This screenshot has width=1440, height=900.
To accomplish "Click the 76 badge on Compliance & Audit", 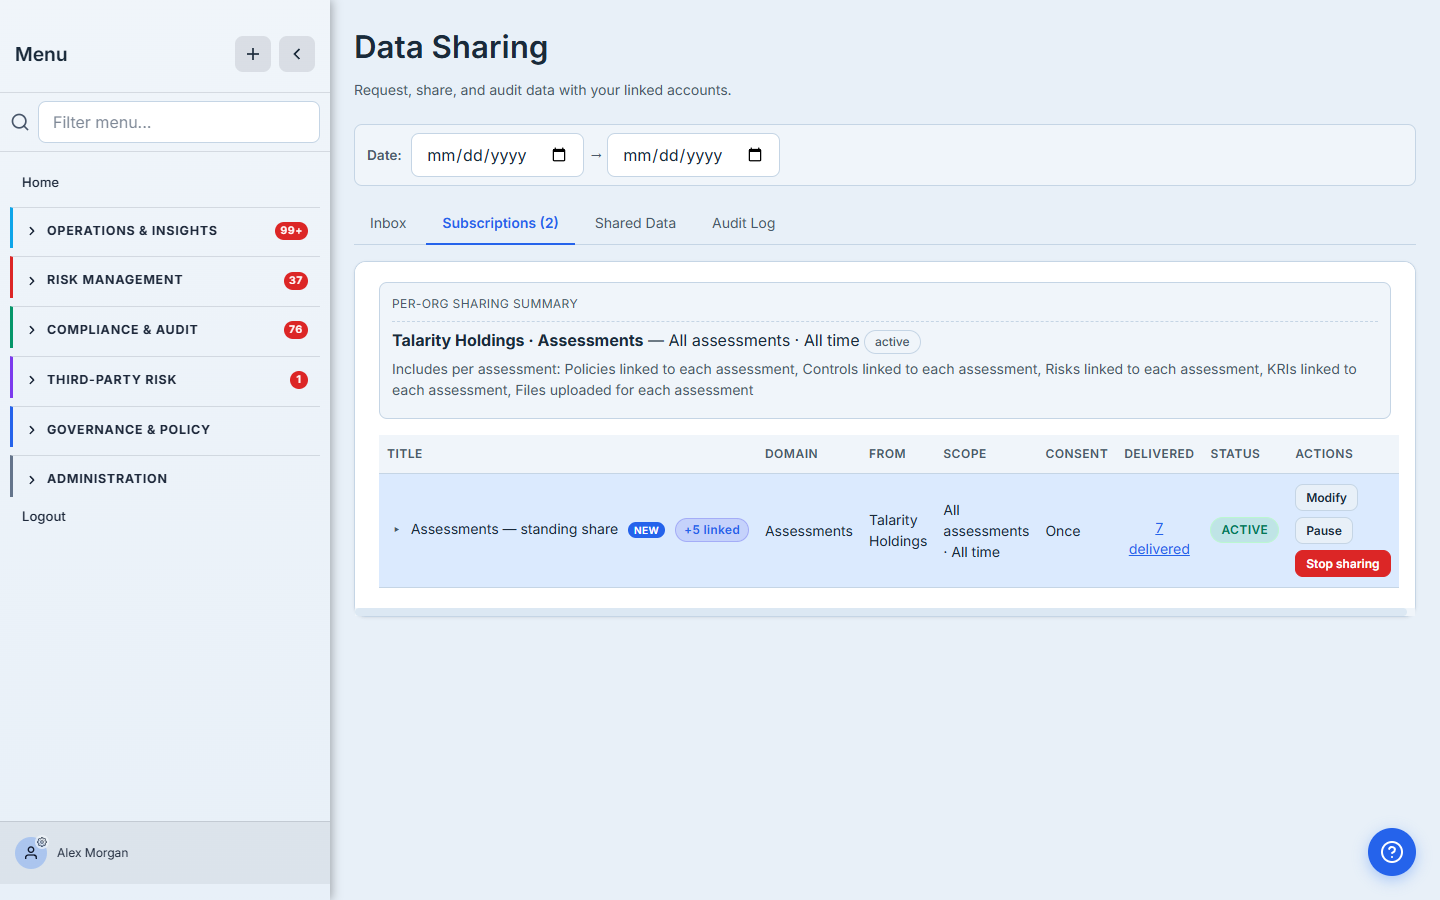I will [x=296, y=330].
